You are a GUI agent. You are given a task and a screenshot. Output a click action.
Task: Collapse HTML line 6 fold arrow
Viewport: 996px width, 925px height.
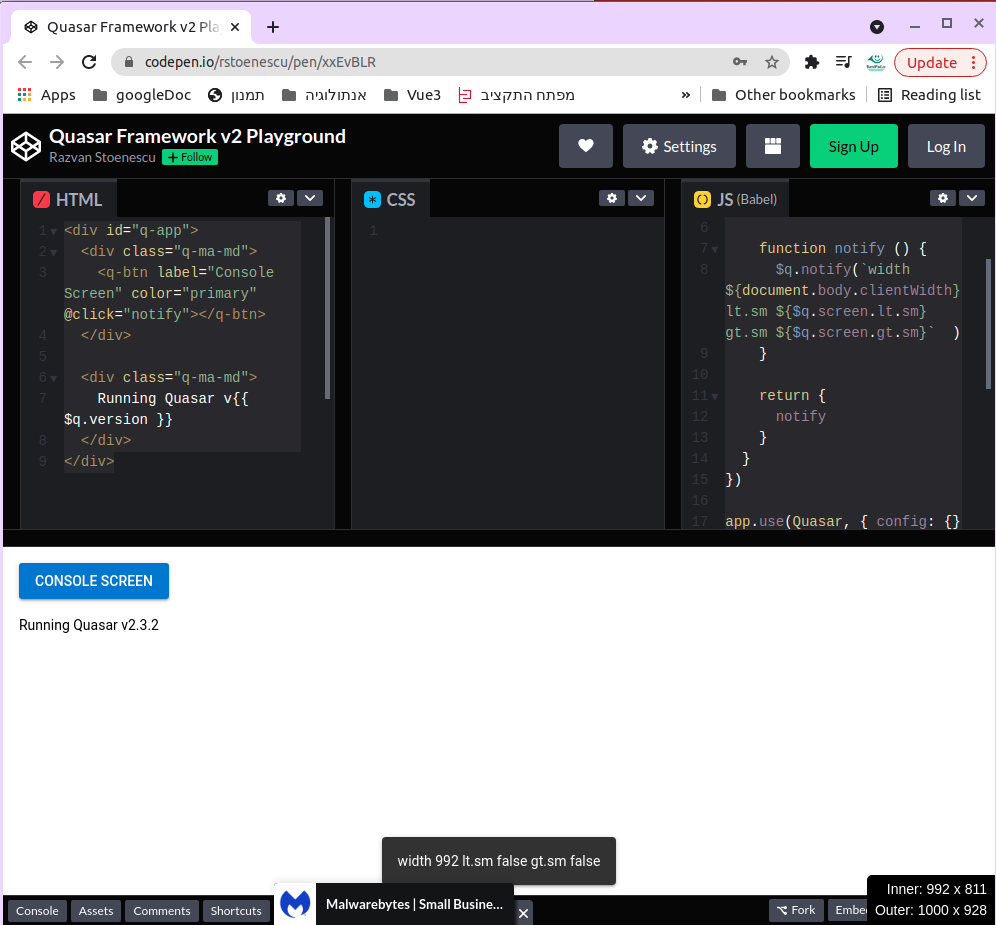click(53, 379)
